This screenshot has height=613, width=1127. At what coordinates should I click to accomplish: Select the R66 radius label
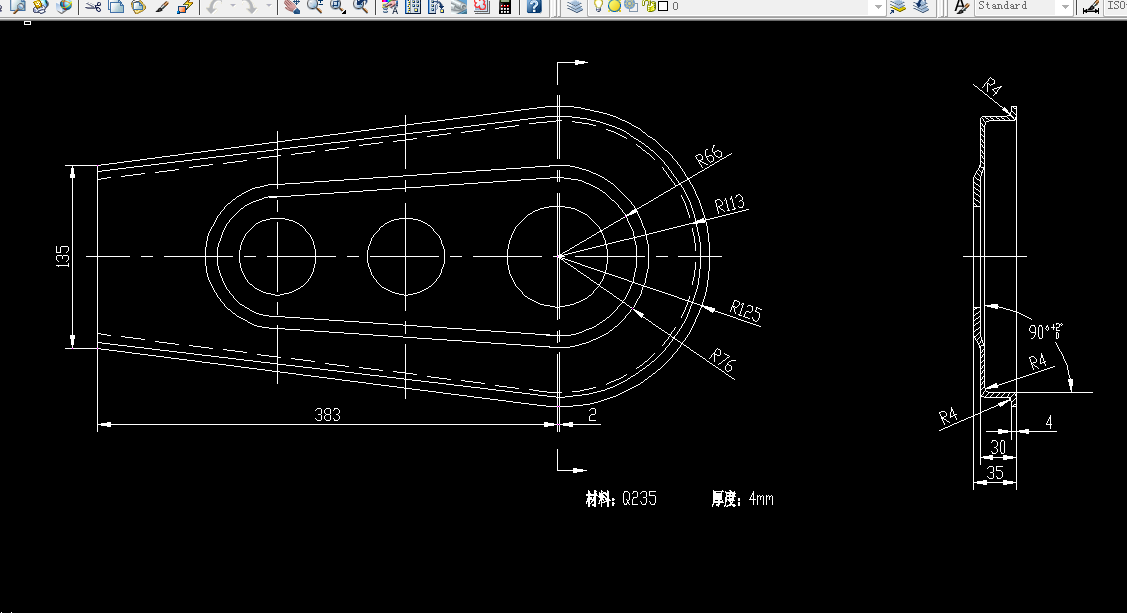coord(709,157)
